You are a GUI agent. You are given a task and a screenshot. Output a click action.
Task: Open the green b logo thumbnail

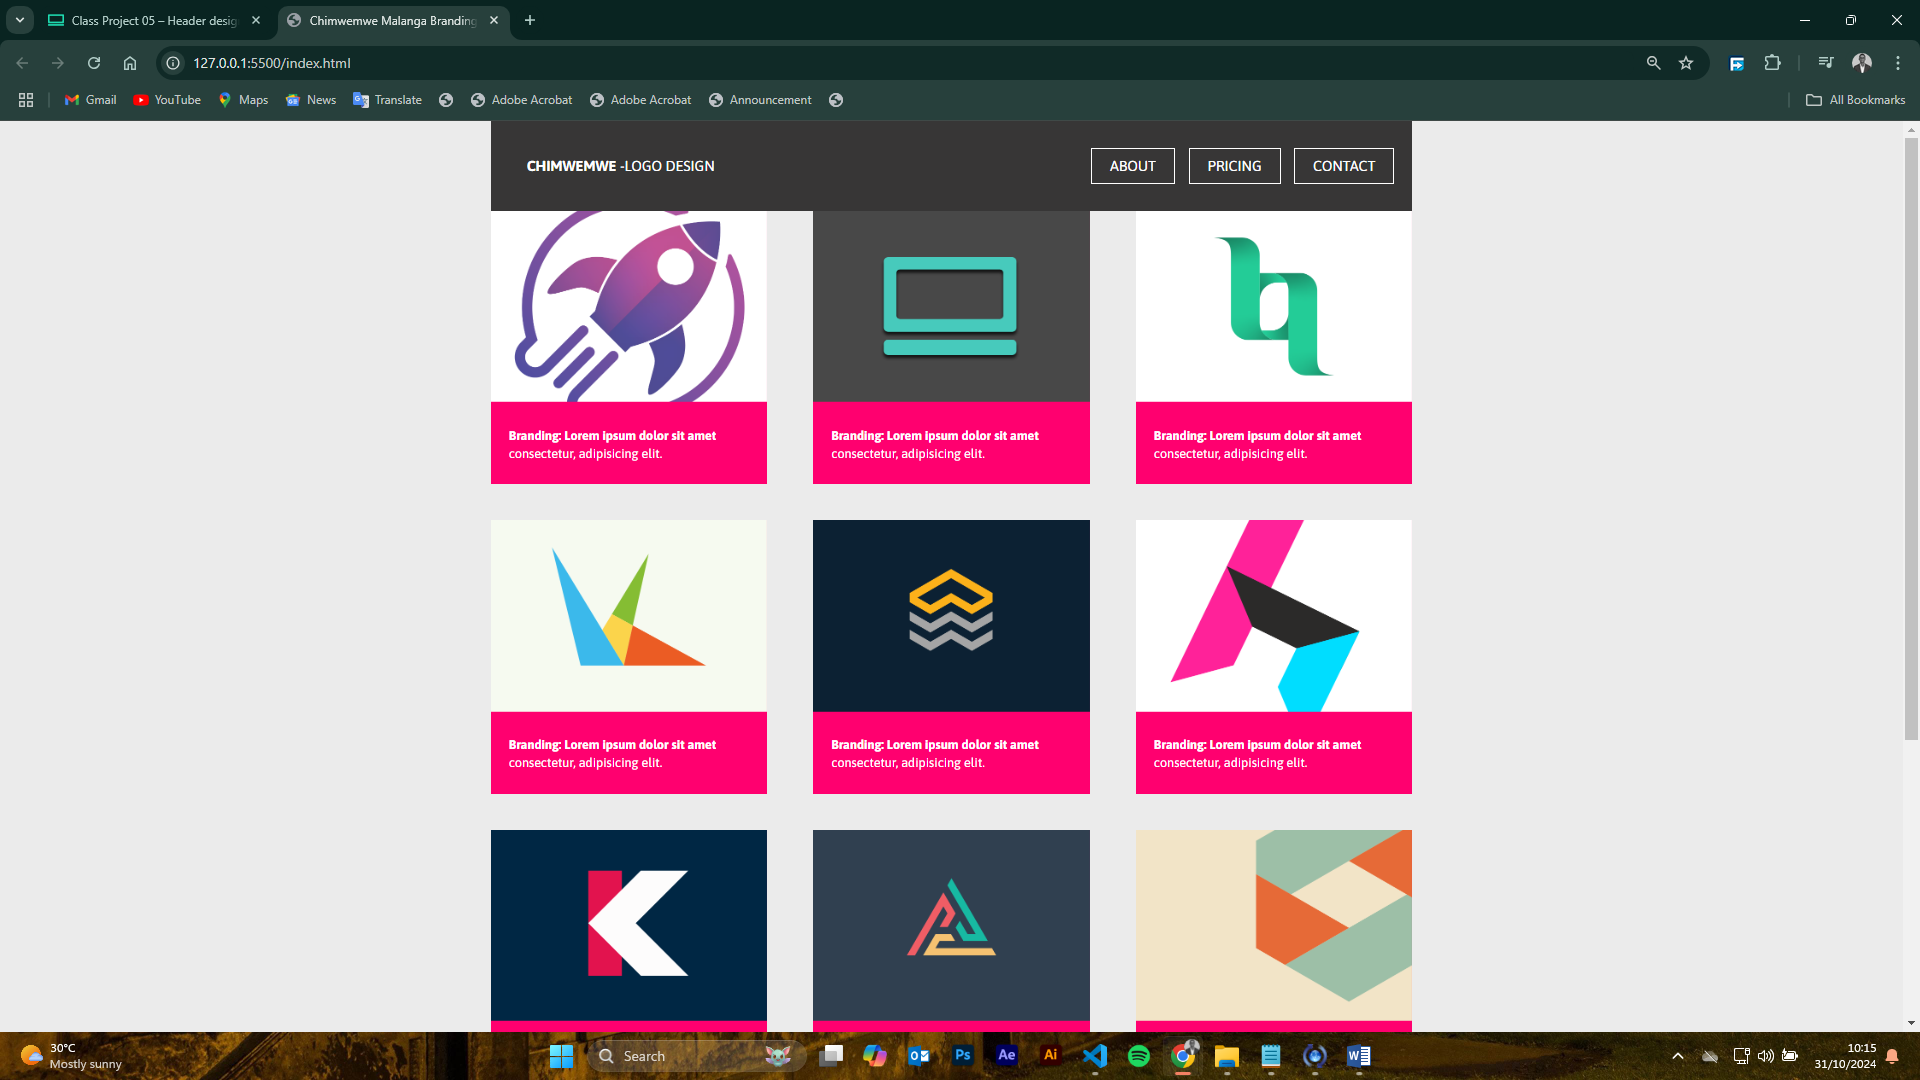(x=1273, y=306)
